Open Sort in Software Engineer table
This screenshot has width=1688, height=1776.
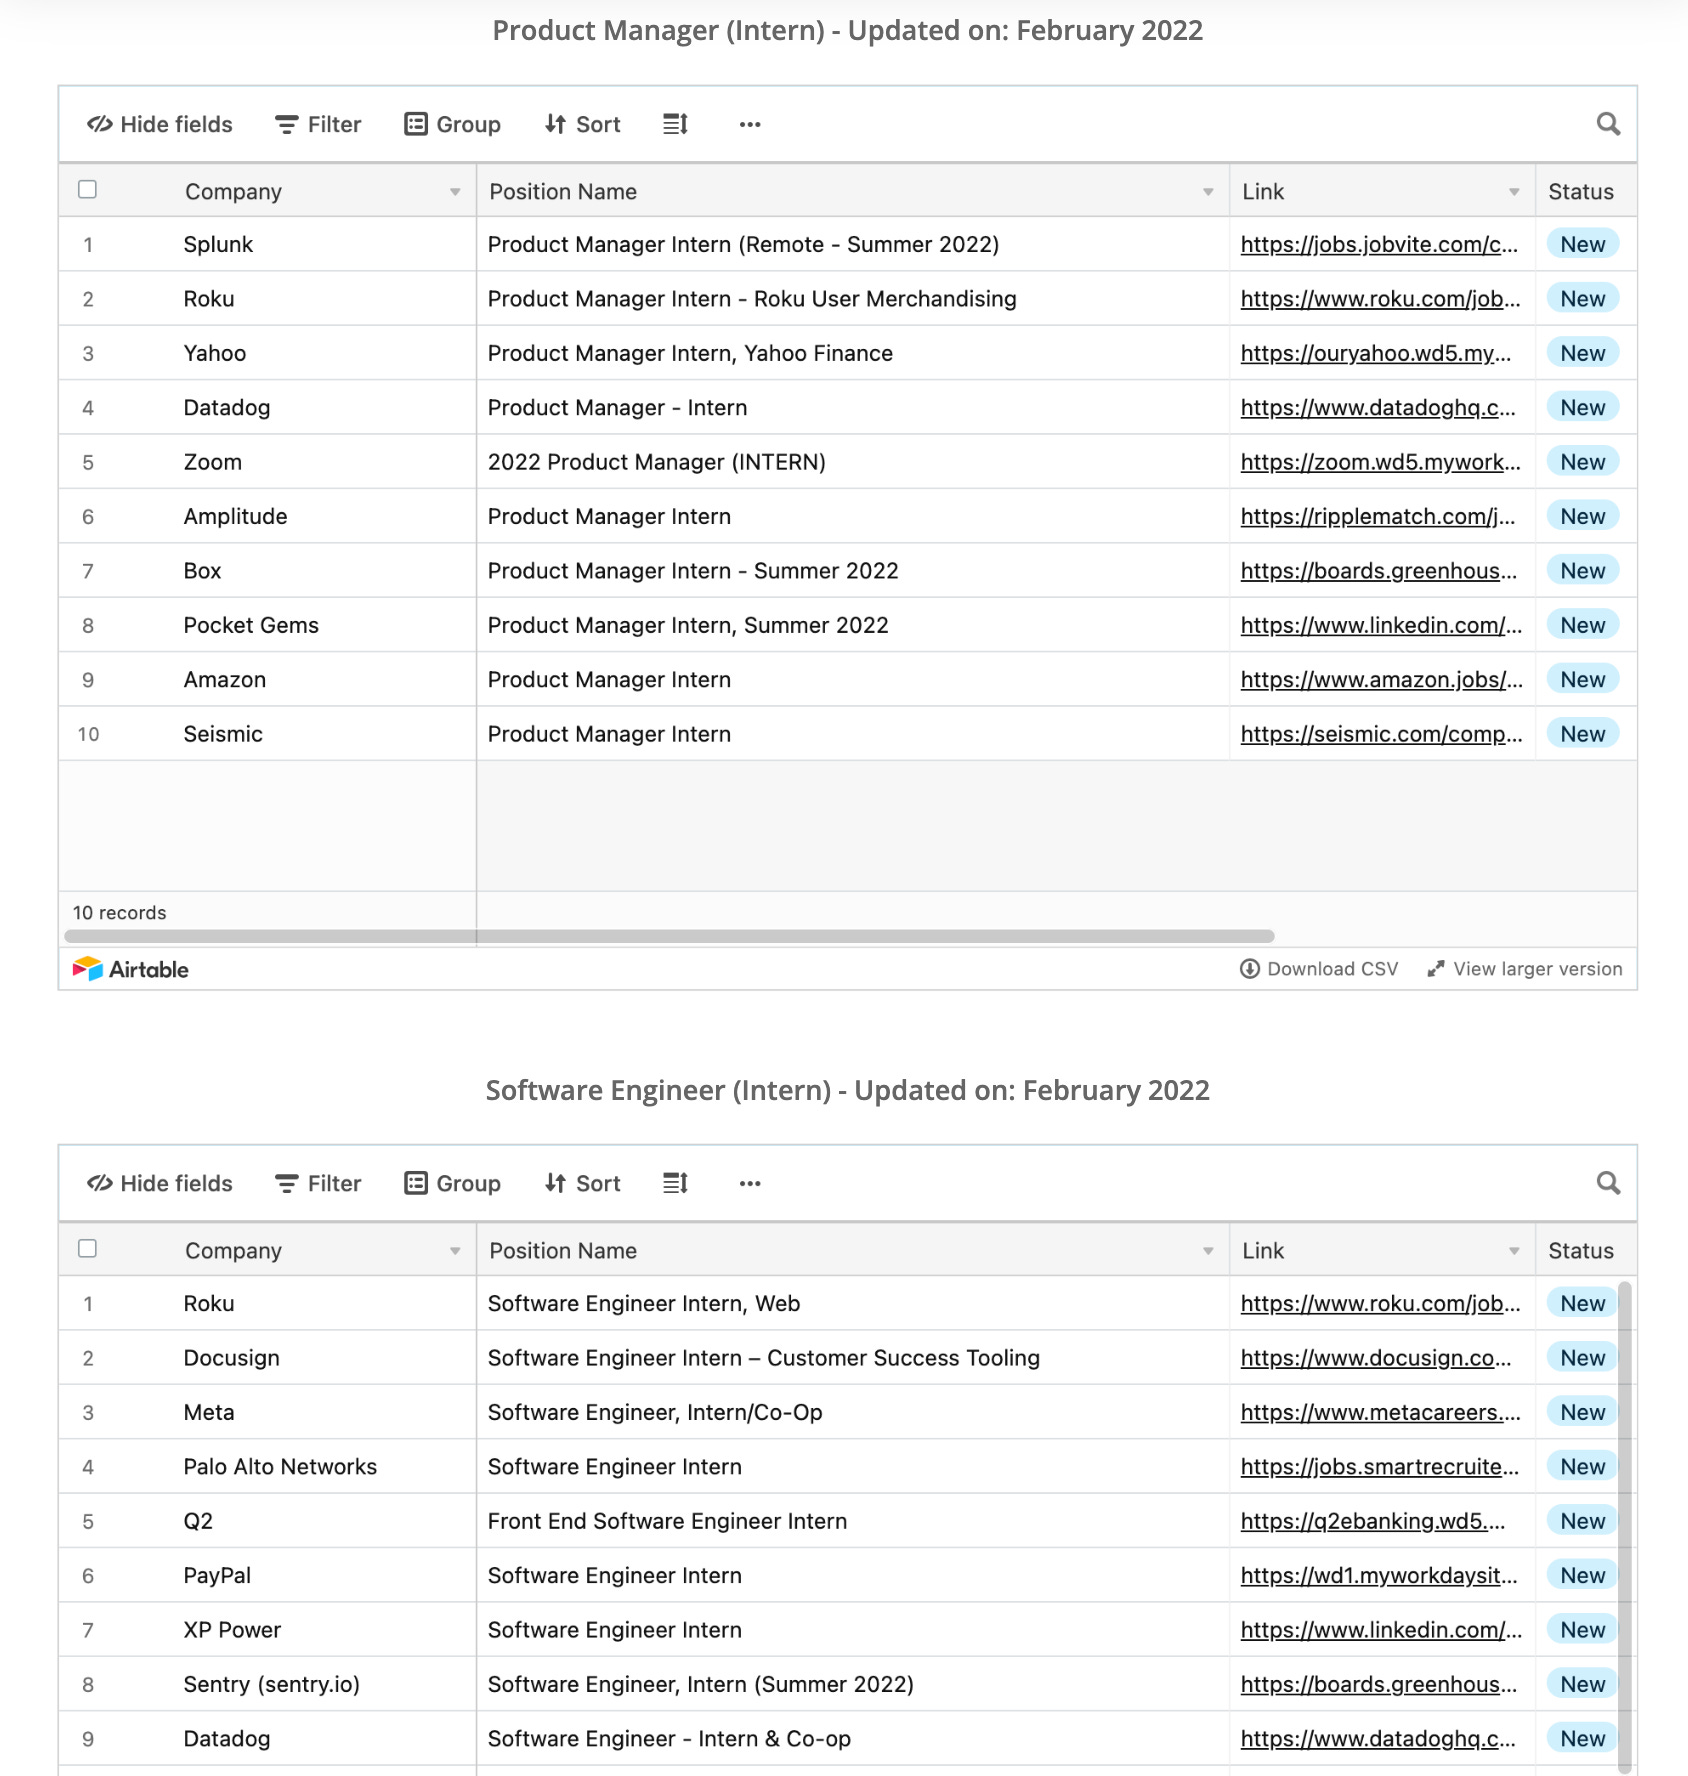point(582,1183)
